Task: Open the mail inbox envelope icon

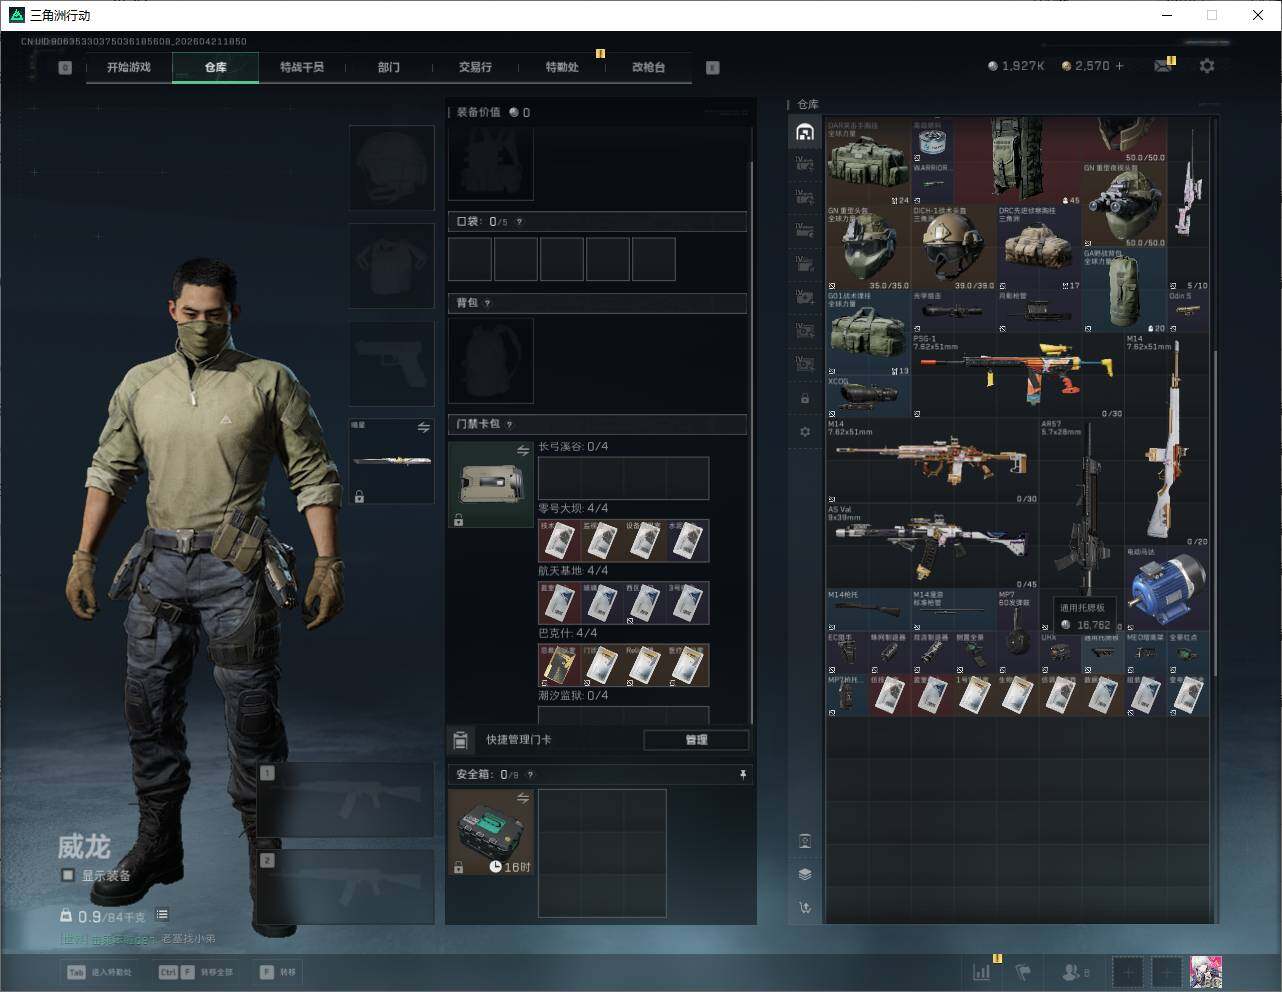Action: pos(1162,66)
